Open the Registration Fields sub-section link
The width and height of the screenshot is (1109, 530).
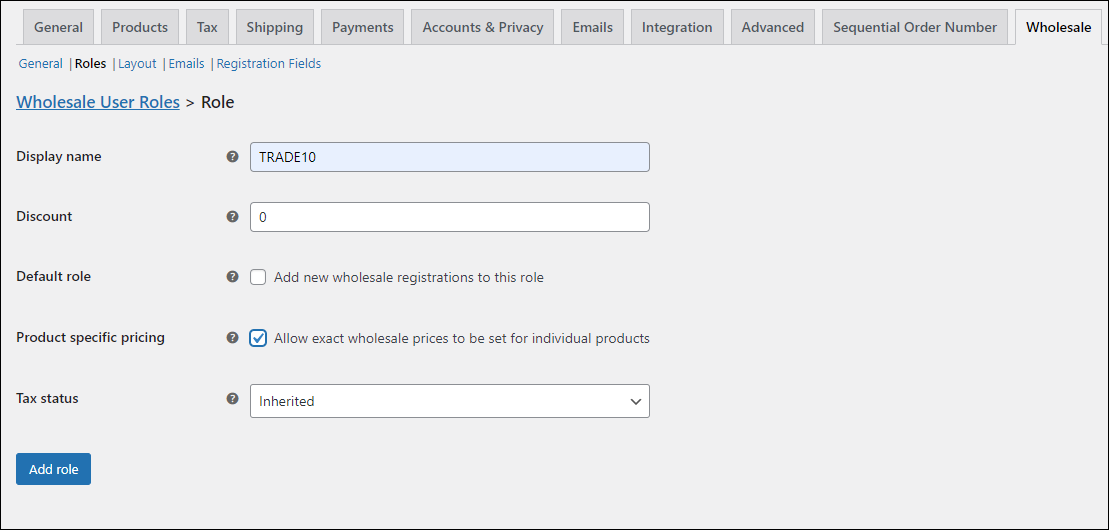(269, 64)
